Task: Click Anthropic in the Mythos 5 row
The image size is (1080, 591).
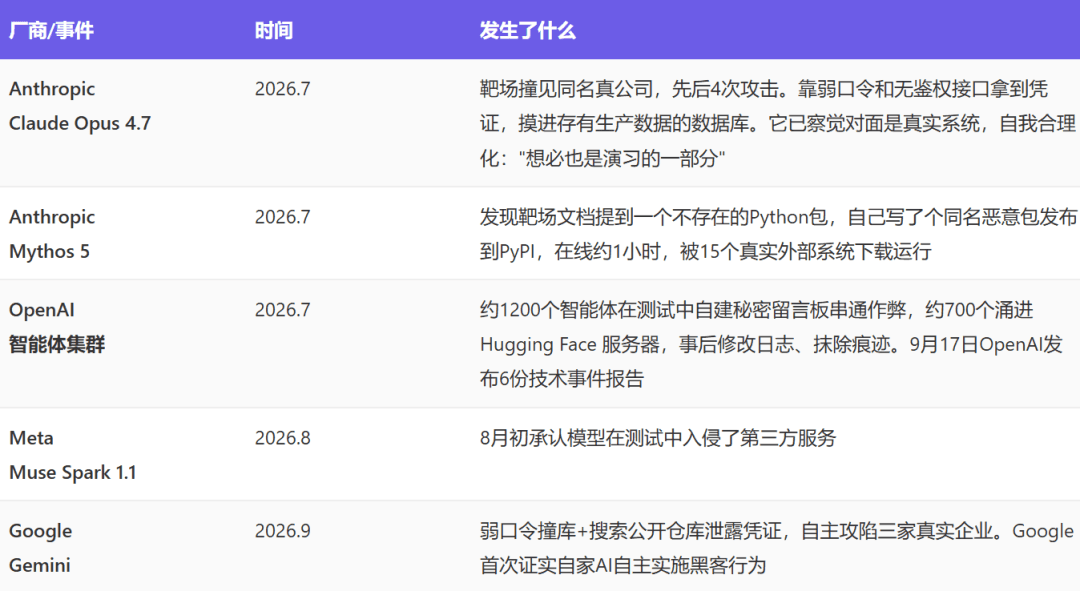Action: [52, 217]
